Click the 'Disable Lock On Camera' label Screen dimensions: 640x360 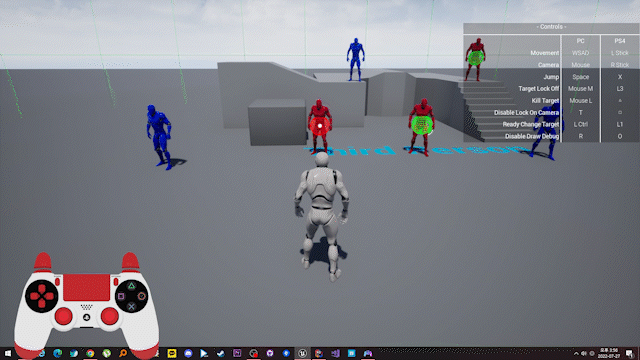click(x=526, y=112)
